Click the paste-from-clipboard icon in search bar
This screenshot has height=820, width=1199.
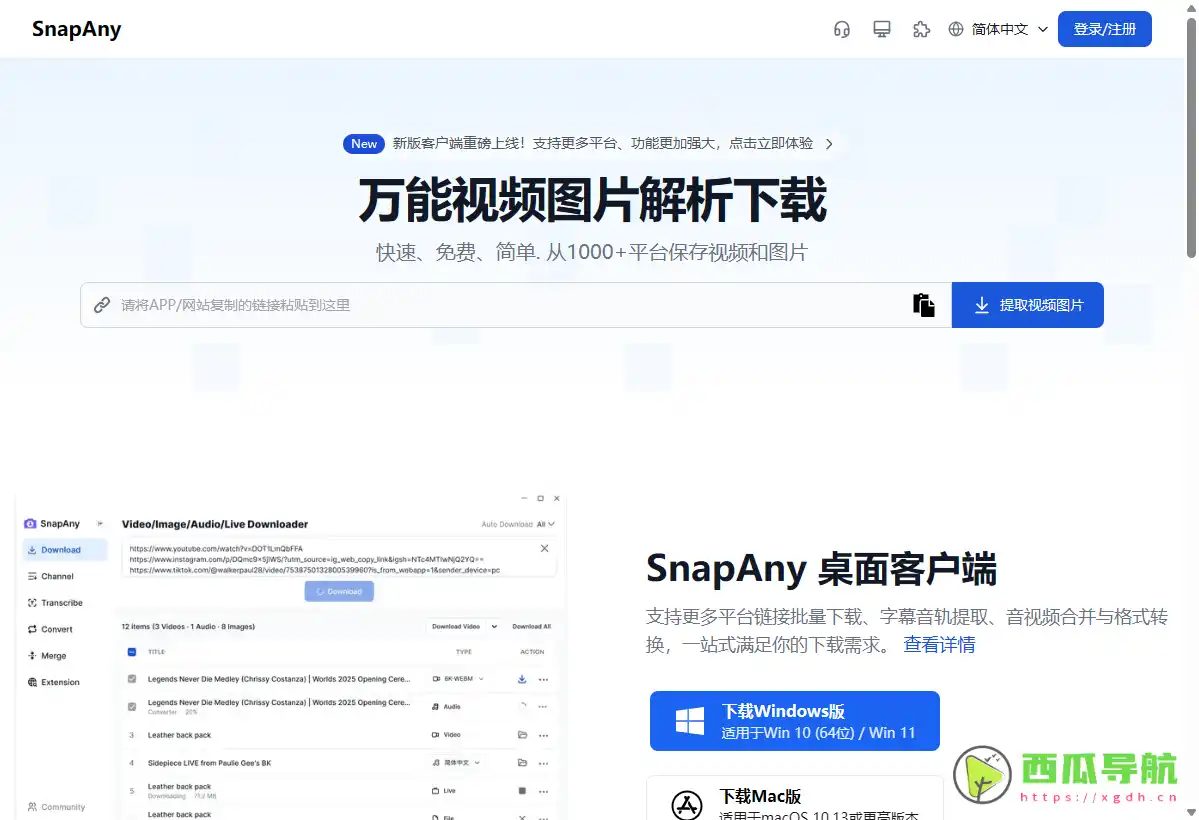tap(923, 304)
